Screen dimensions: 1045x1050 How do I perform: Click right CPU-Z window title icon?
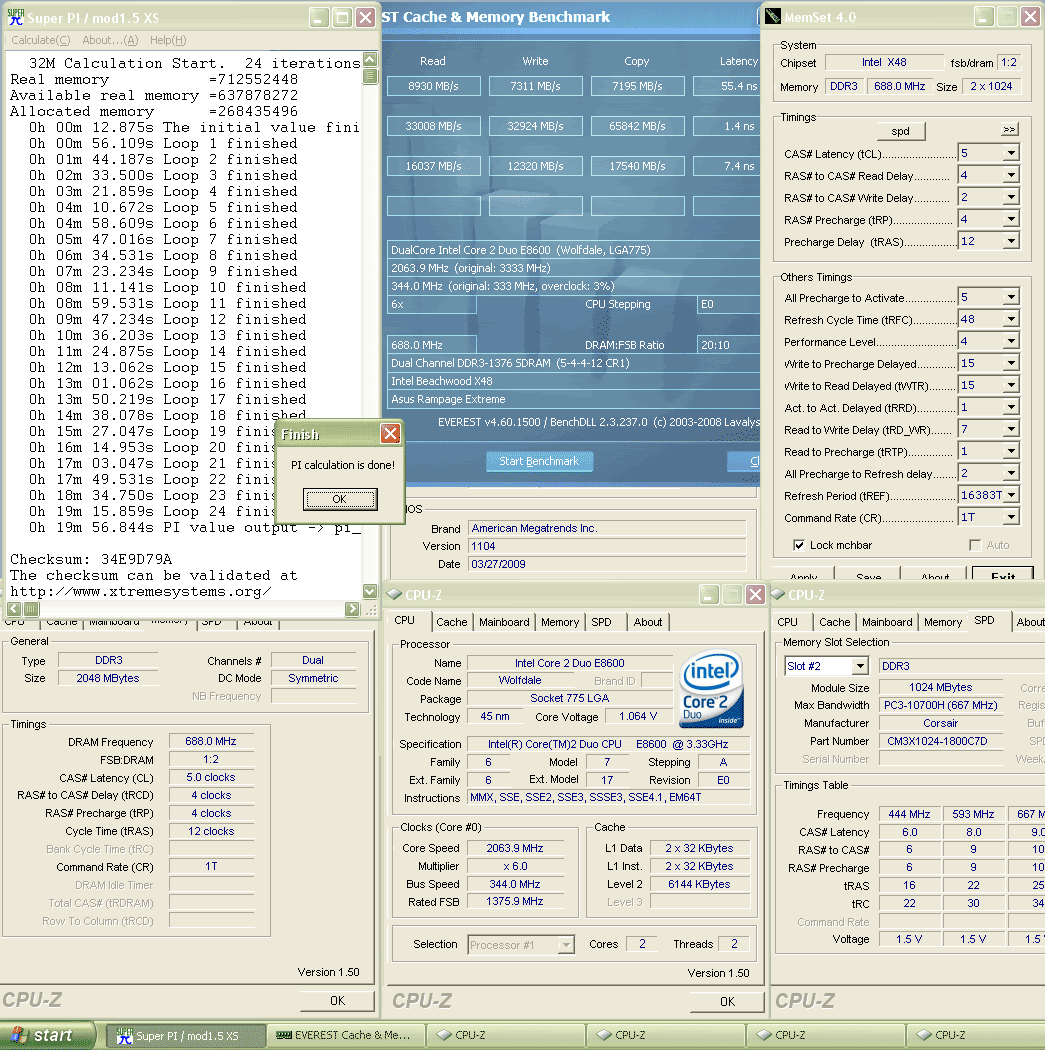(x=778, y=594)
